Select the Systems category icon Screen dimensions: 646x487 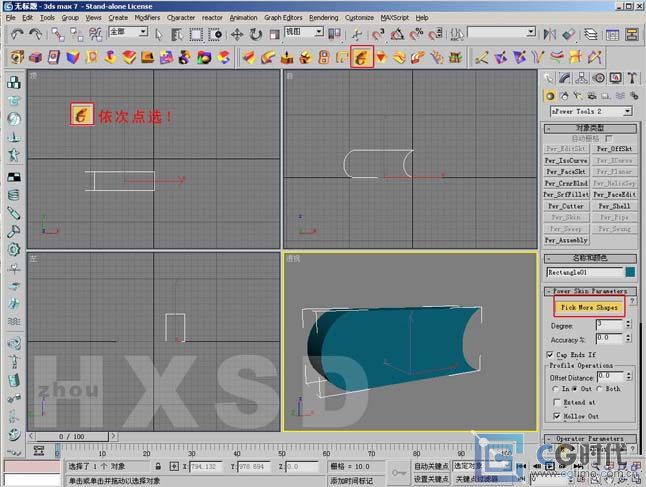click(x=634, y=96)
